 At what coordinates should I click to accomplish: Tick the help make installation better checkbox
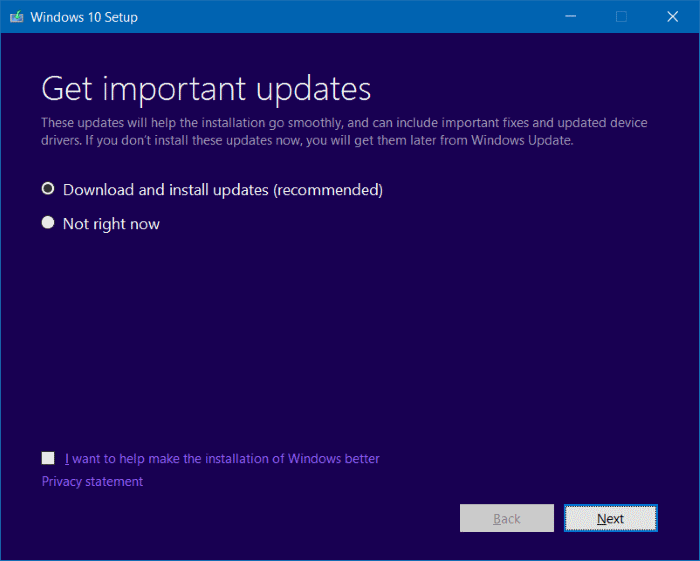pos(48,458)
